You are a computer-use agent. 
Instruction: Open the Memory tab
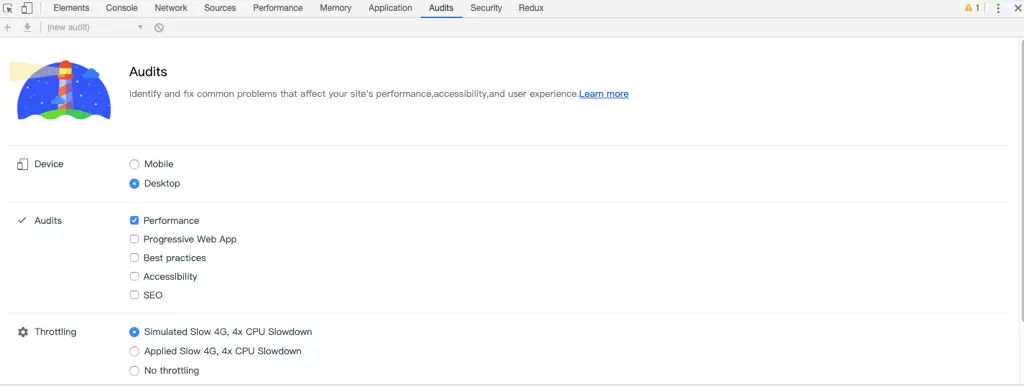pos(336,8)
